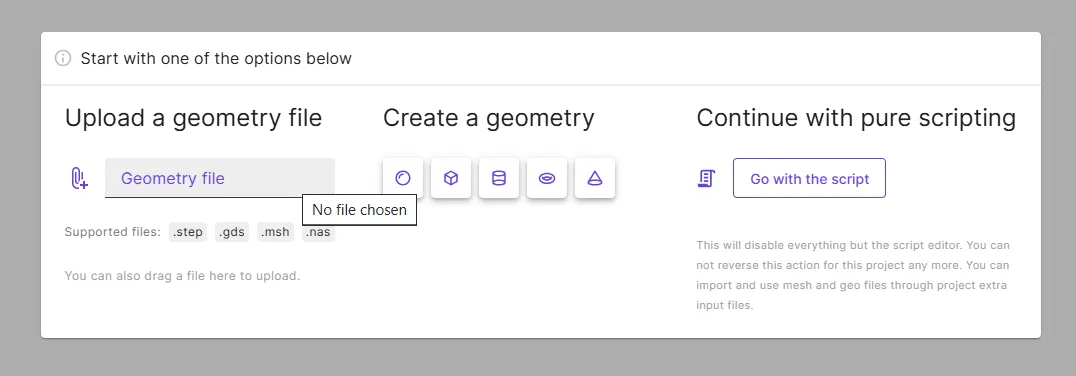Select the .nas file type chip
1076x376 pixels.
[318, 233]
